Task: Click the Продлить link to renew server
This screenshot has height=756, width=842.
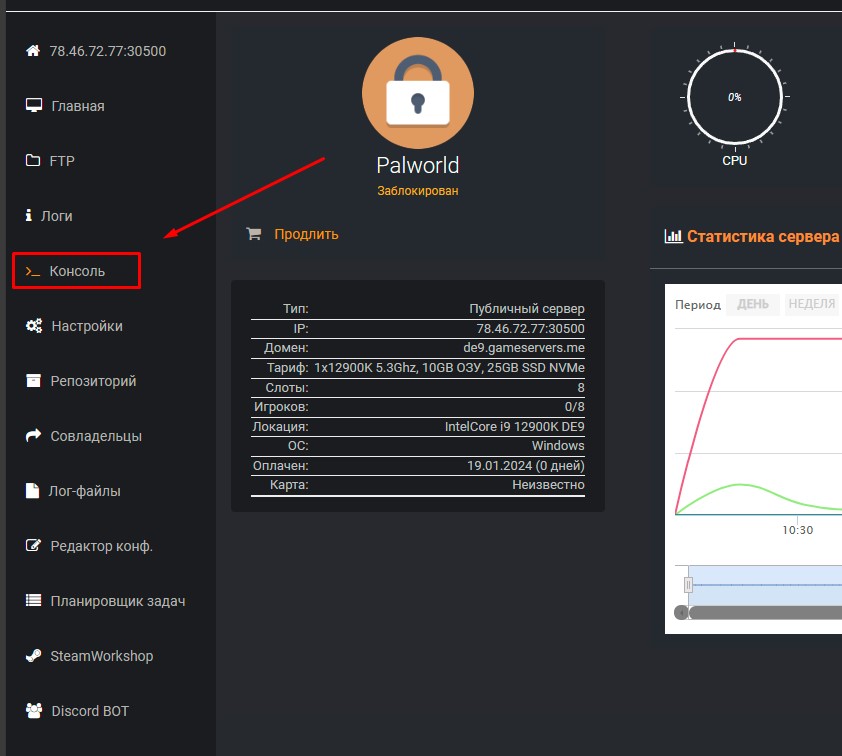Action: tap(306, 234)
